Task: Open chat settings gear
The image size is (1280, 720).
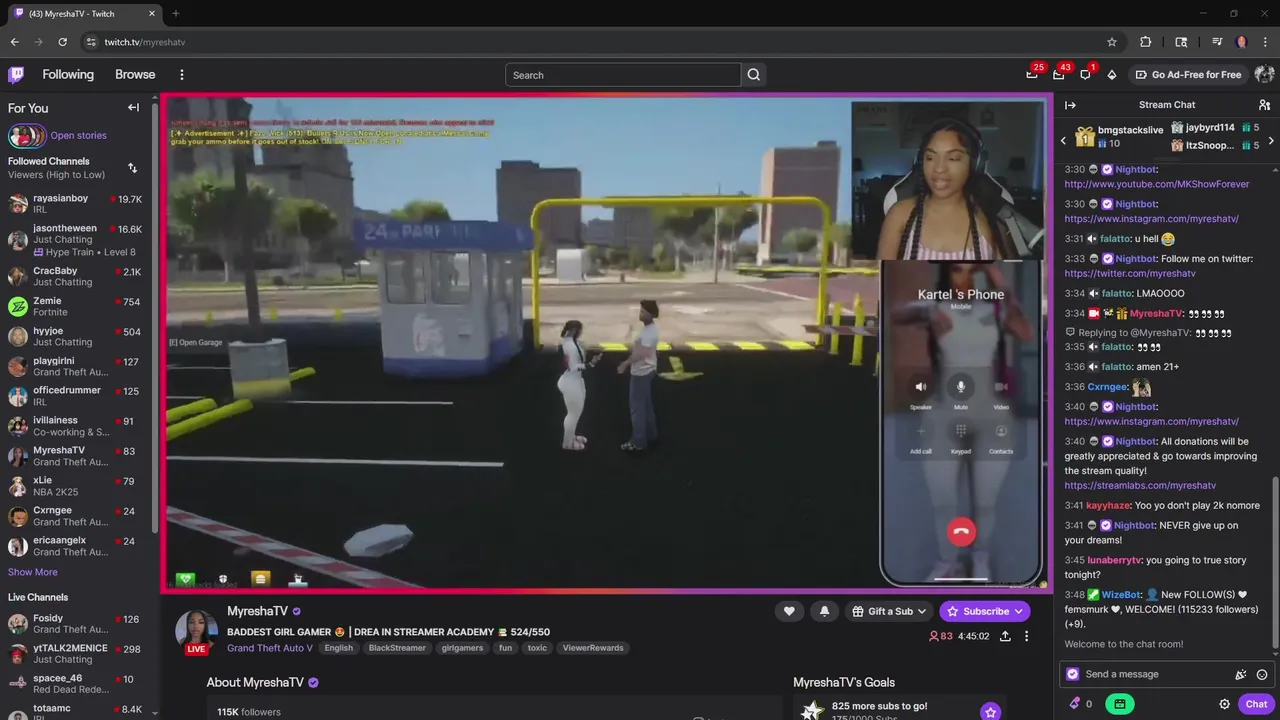Action: click(1224, 704)
